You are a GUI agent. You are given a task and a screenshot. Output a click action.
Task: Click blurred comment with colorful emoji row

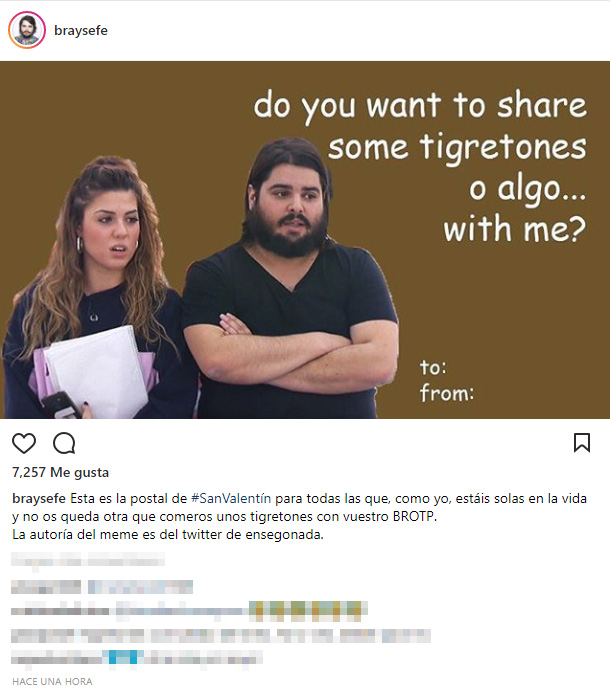(x=189, y=611)
